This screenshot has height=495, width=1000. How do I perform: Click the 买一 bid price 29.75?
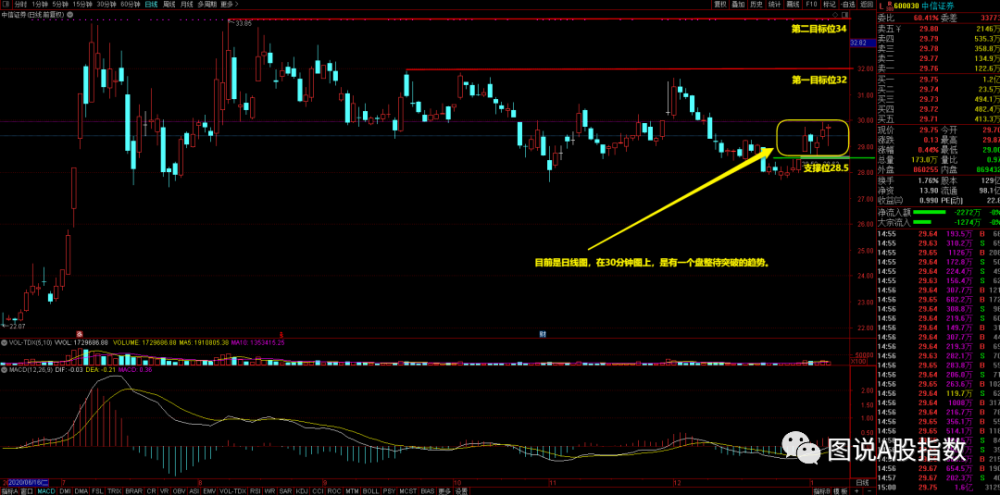pos(929,79)
